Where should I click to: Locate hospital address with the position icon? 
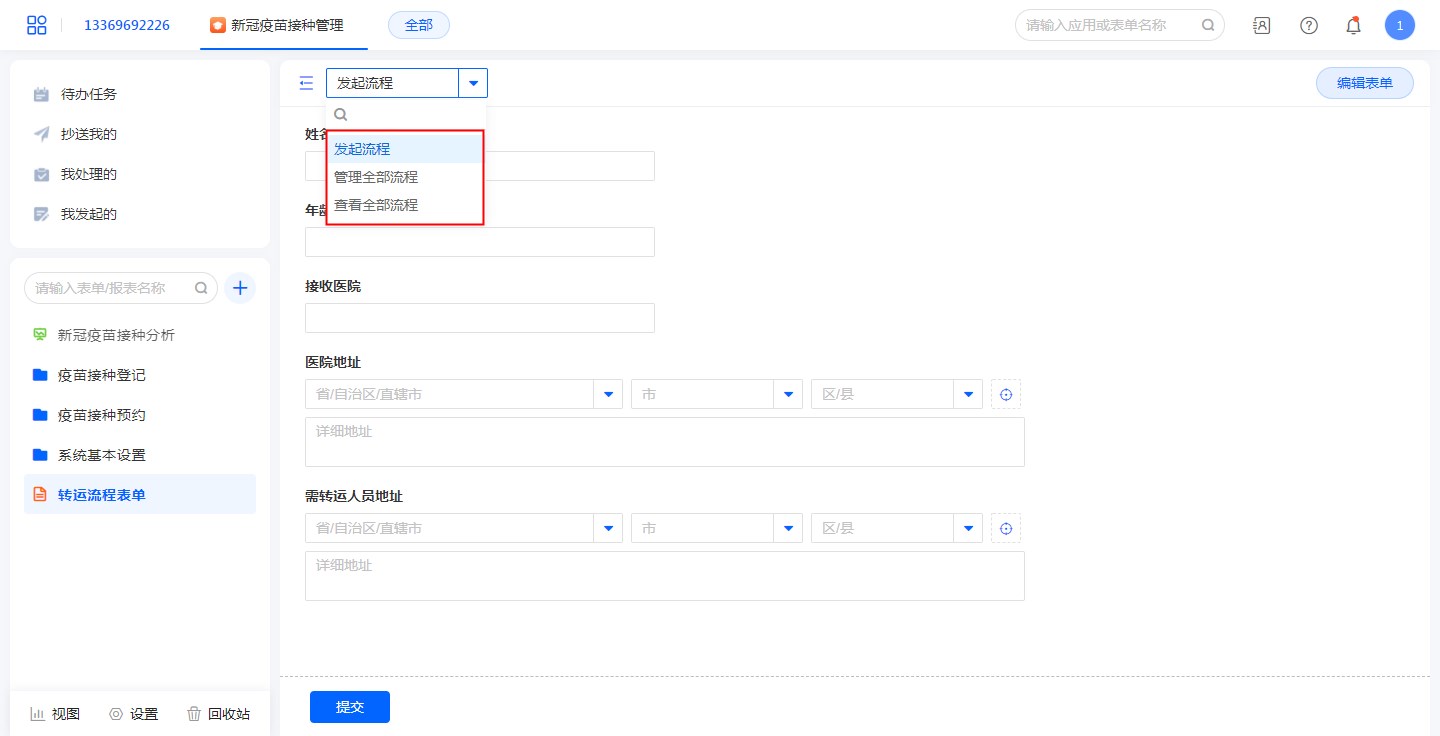tap(1006, 394)
